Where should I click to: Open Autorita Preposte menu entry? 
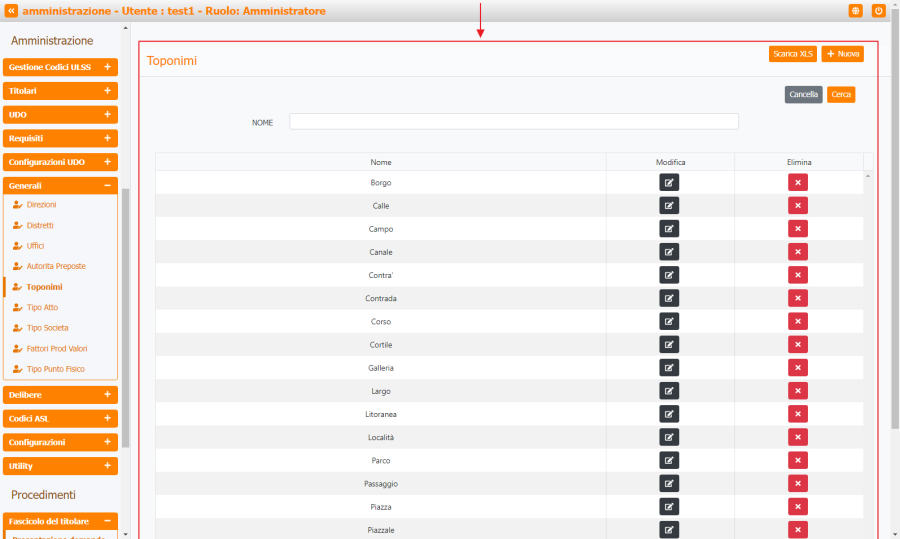tap(56, 266)
